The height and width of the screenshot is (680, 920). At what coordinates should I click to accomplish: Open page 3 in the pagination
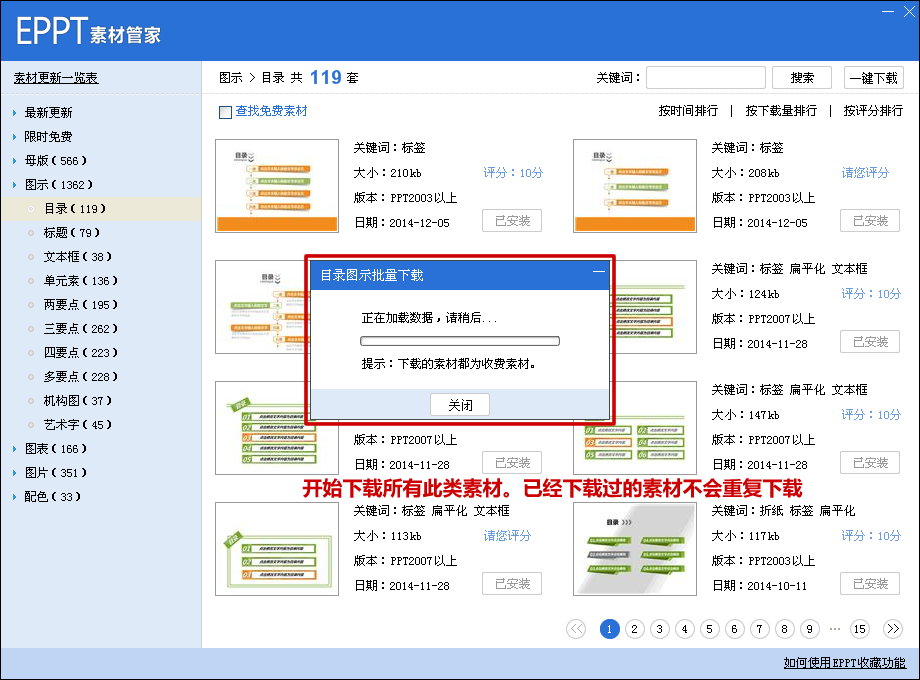(x=659, y=629)
